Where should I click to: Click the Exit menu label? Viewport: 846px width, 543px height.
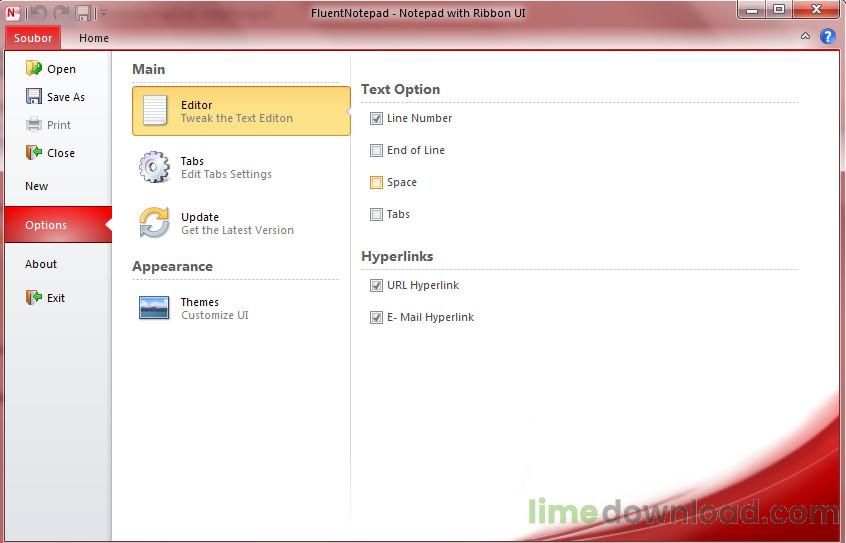point(56,298)
